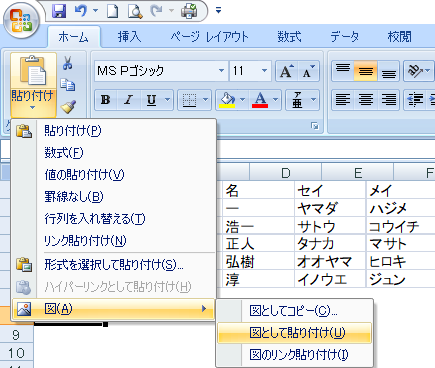435x368 pixels.
Task: Toggle italic formatting
Action: point(128,99)
